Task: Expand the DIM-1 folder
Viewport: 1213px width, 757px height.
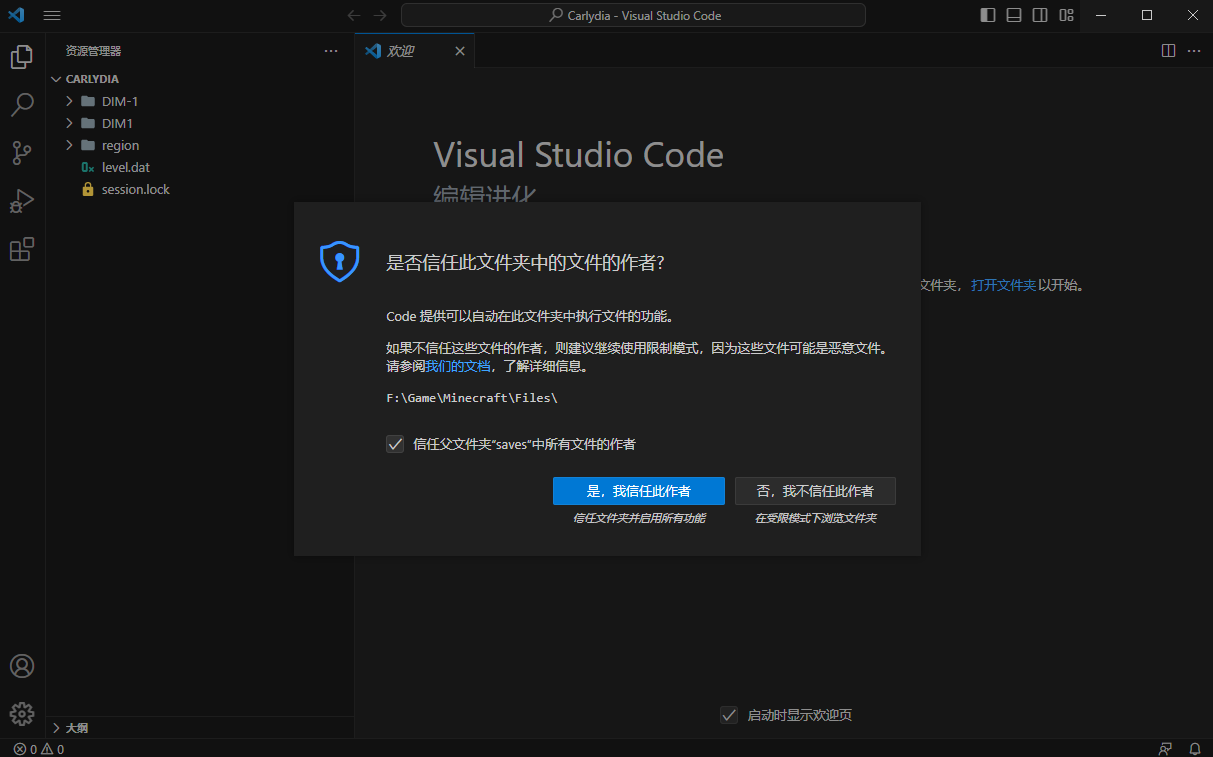Action: click(119, 101)
